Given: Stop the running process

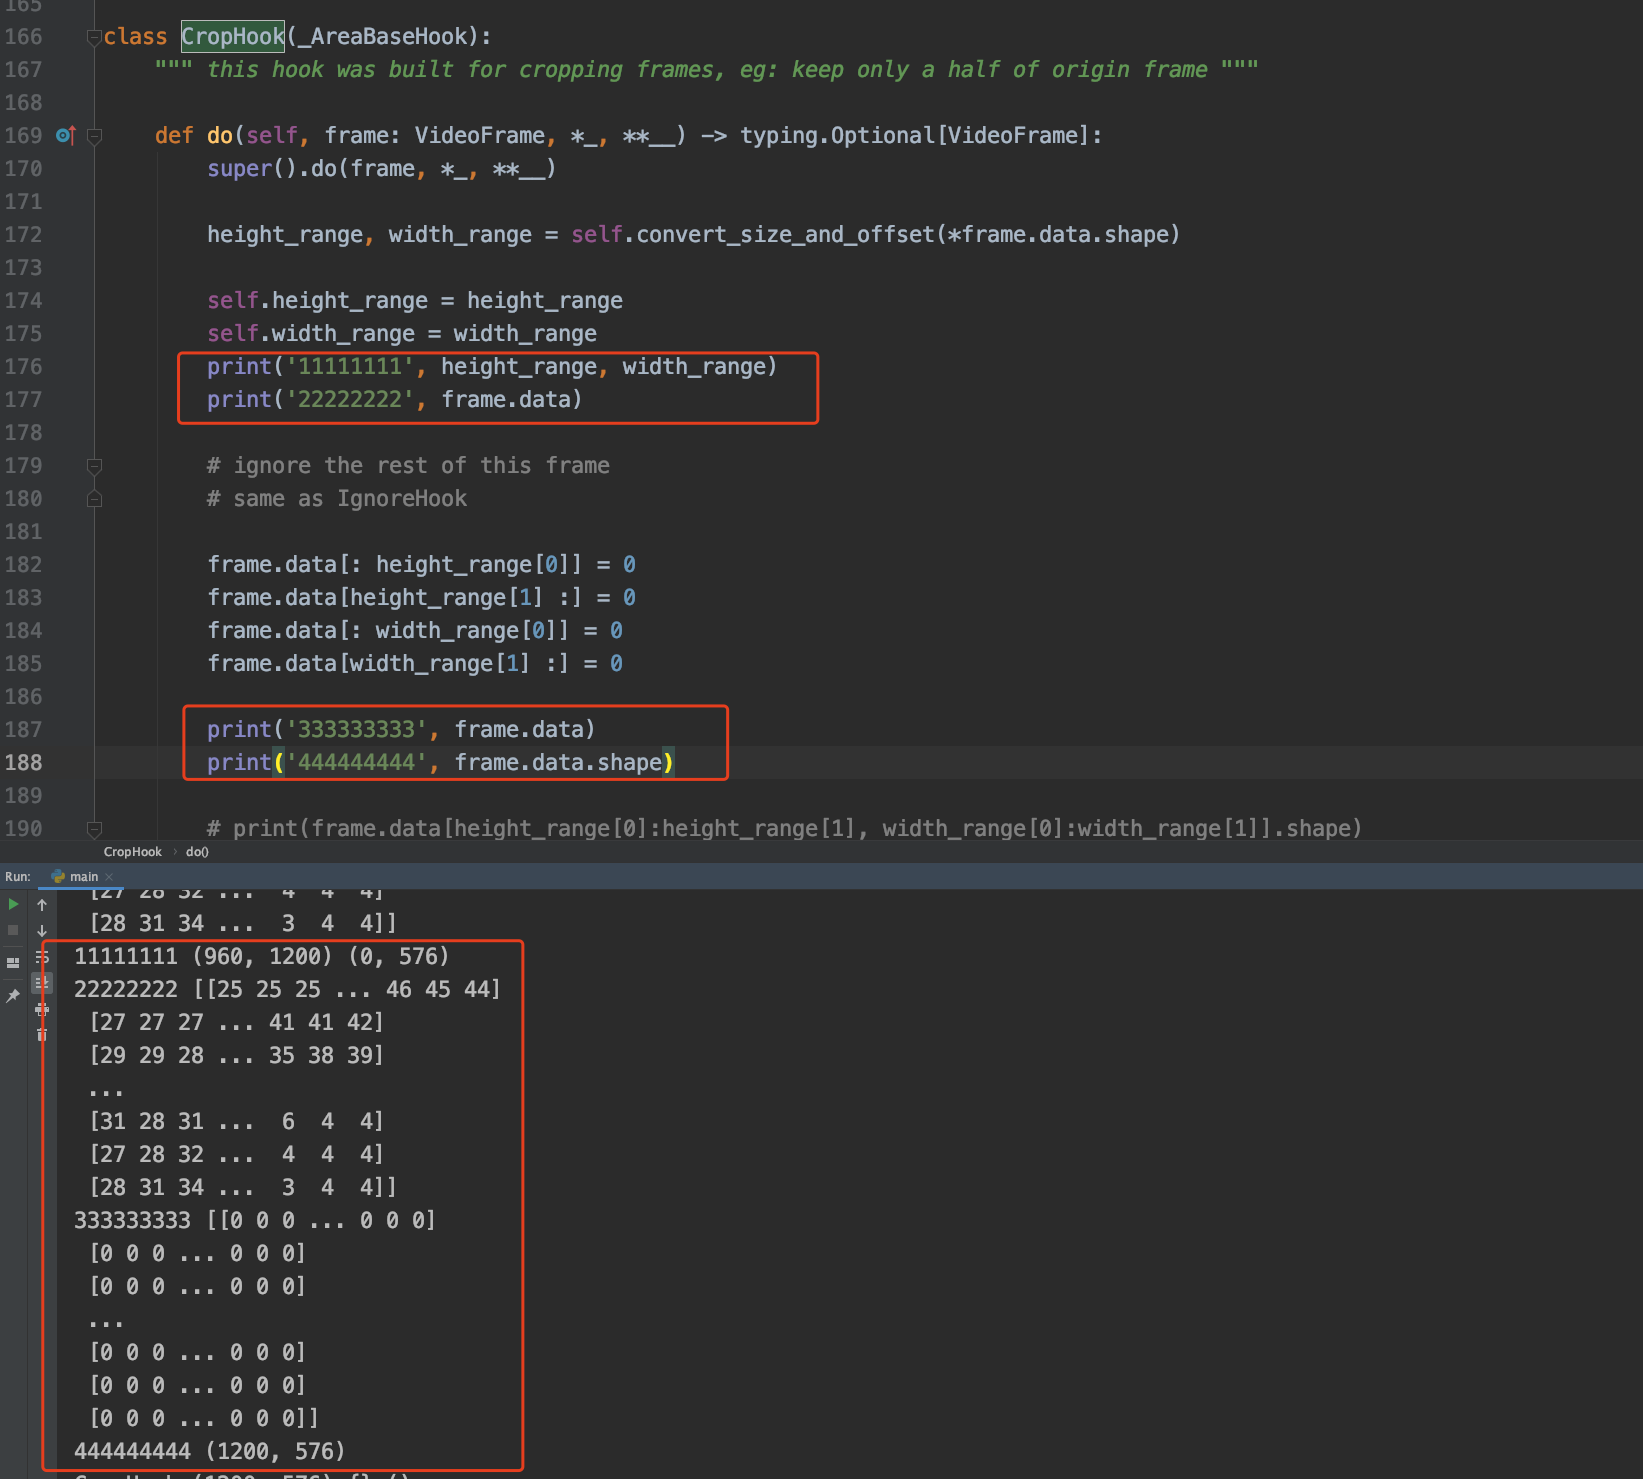Looking at the screenshot, I should pos(13,930).
